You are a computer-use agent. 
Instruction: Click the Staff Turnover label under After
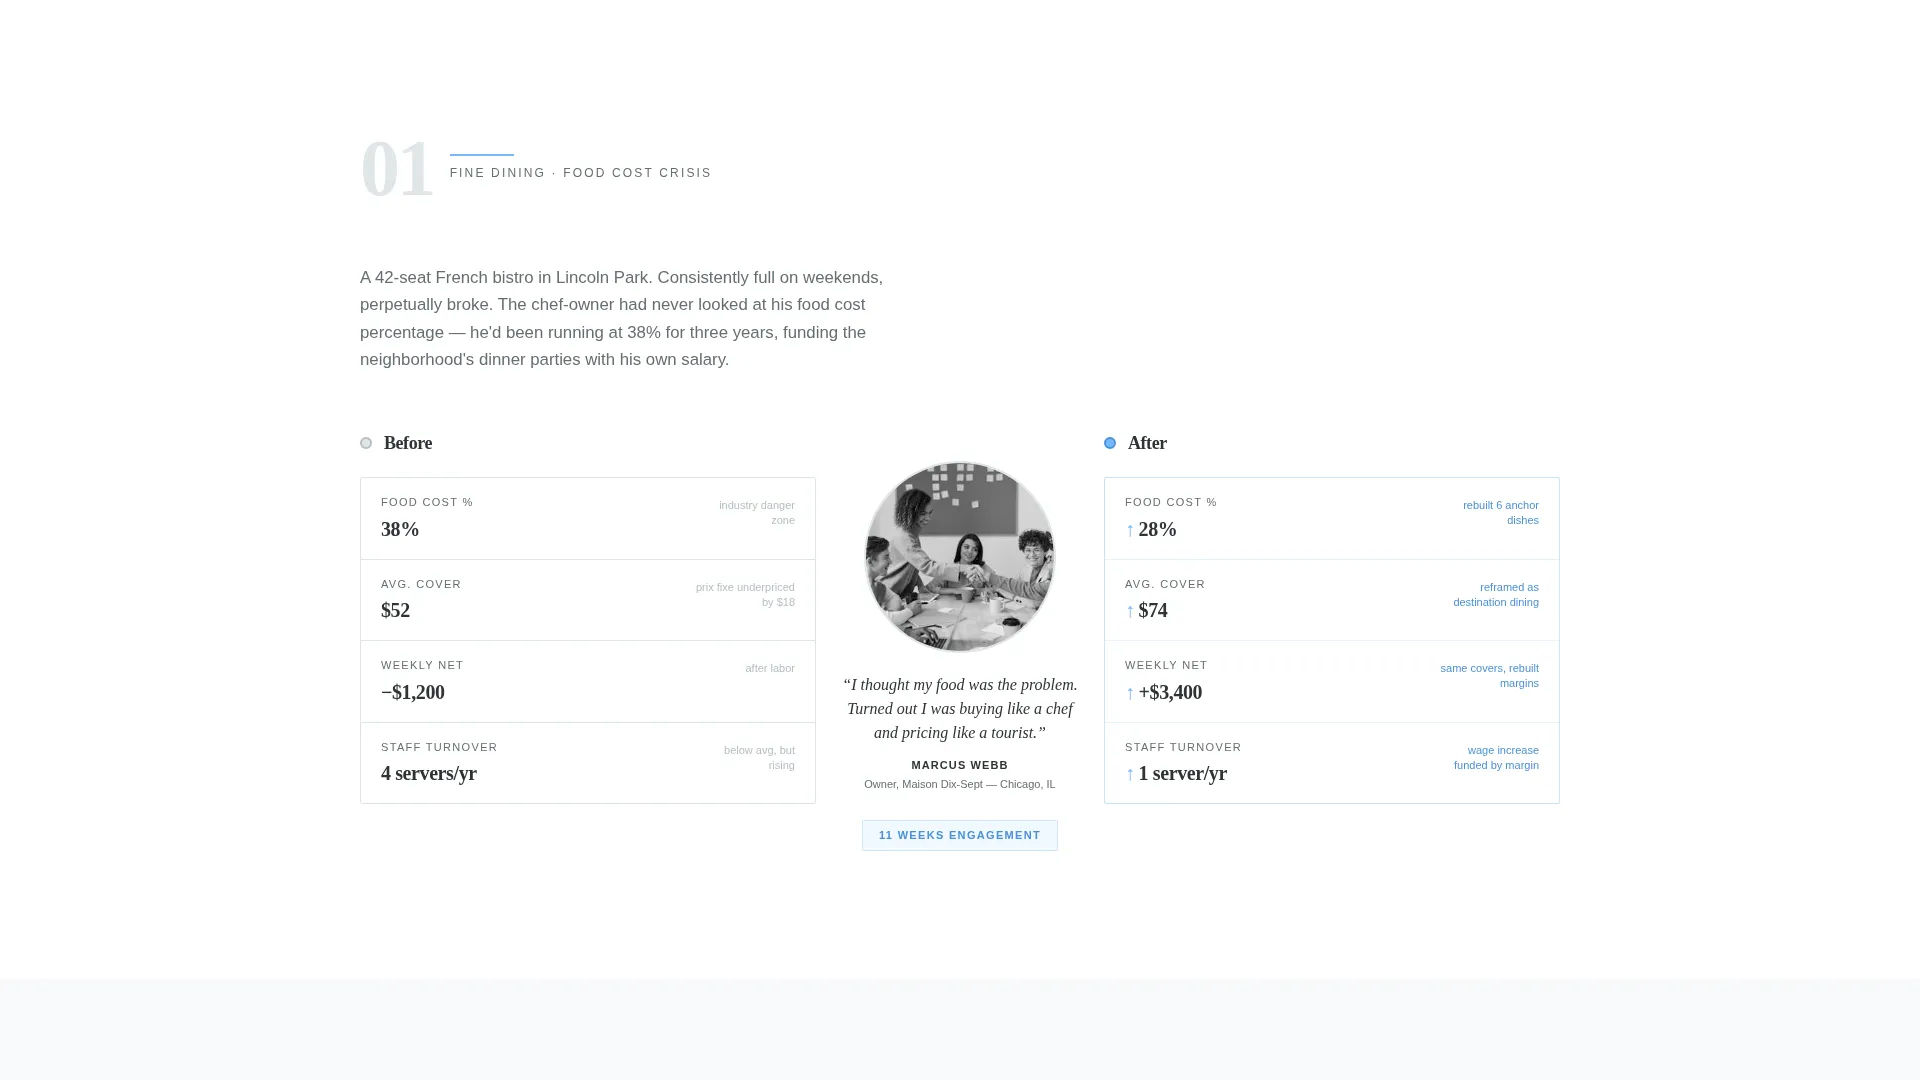coord(1183,747)
